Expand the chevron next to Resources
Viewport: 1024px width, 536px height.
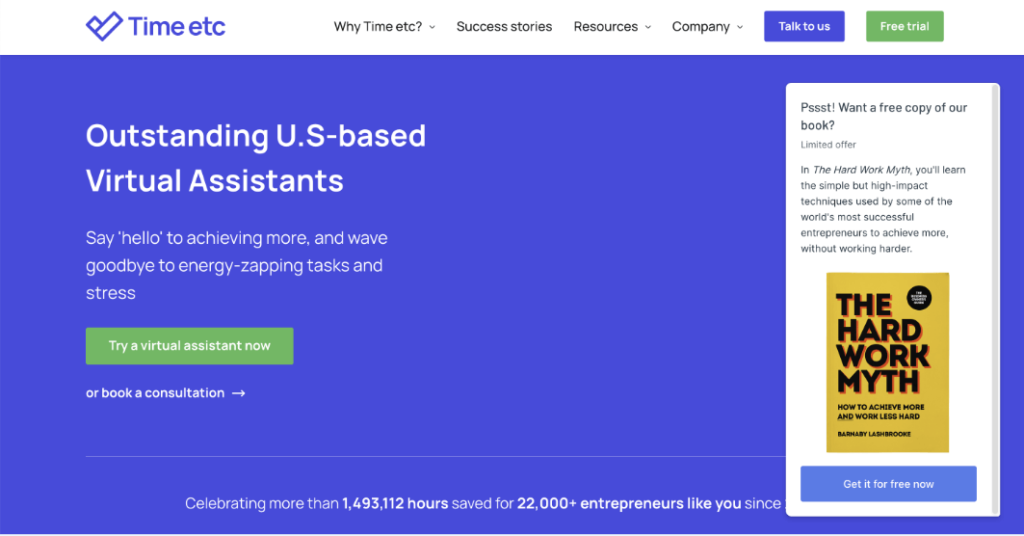(648, 28)
